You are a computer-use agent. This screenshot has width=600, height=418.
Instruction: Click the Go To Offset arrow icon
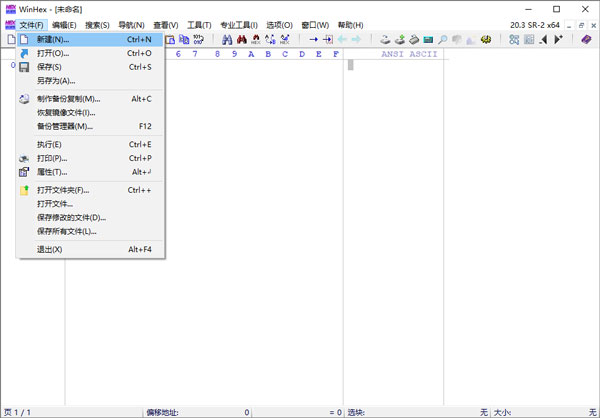coord(313,39)
